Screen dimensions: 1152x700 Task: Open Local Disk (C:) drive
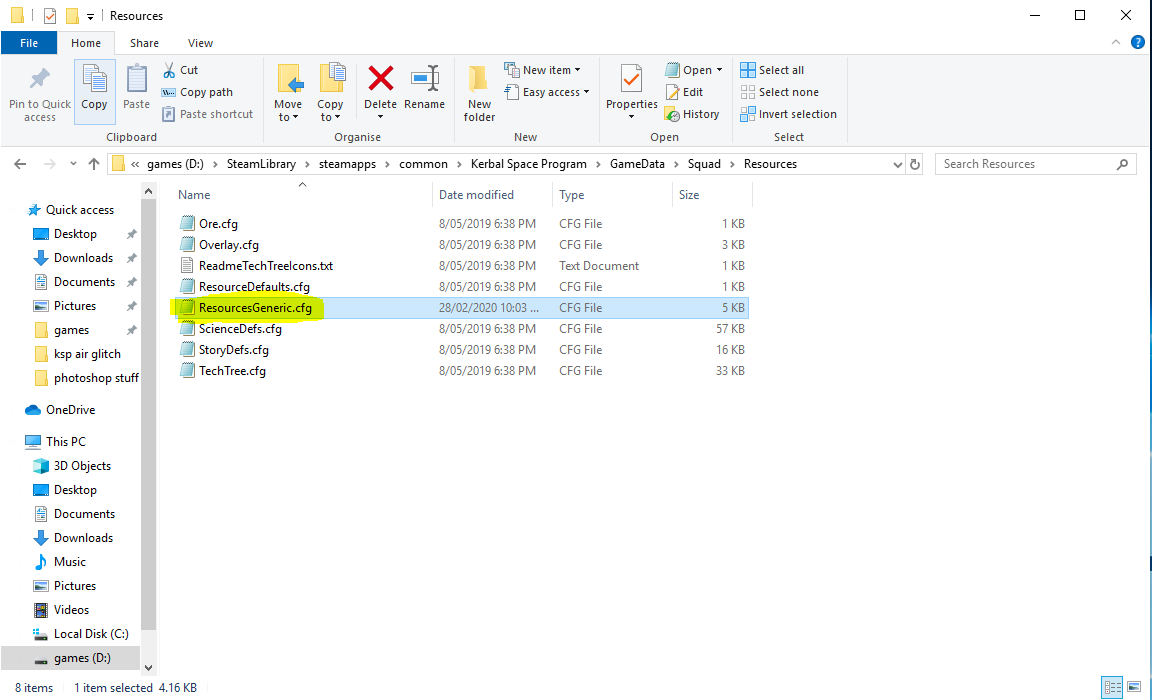click(x=90, y=634)
